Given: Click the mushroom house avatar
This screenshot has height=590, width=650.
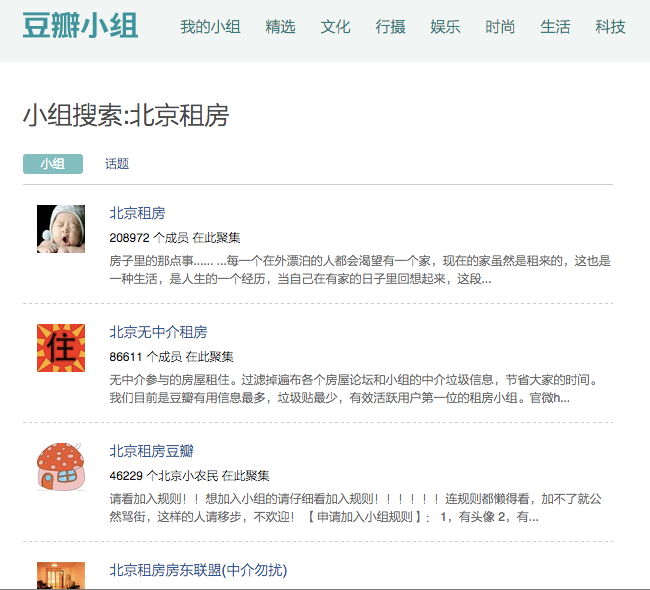Looking at the screenshot, I should [x=61, y=467].
